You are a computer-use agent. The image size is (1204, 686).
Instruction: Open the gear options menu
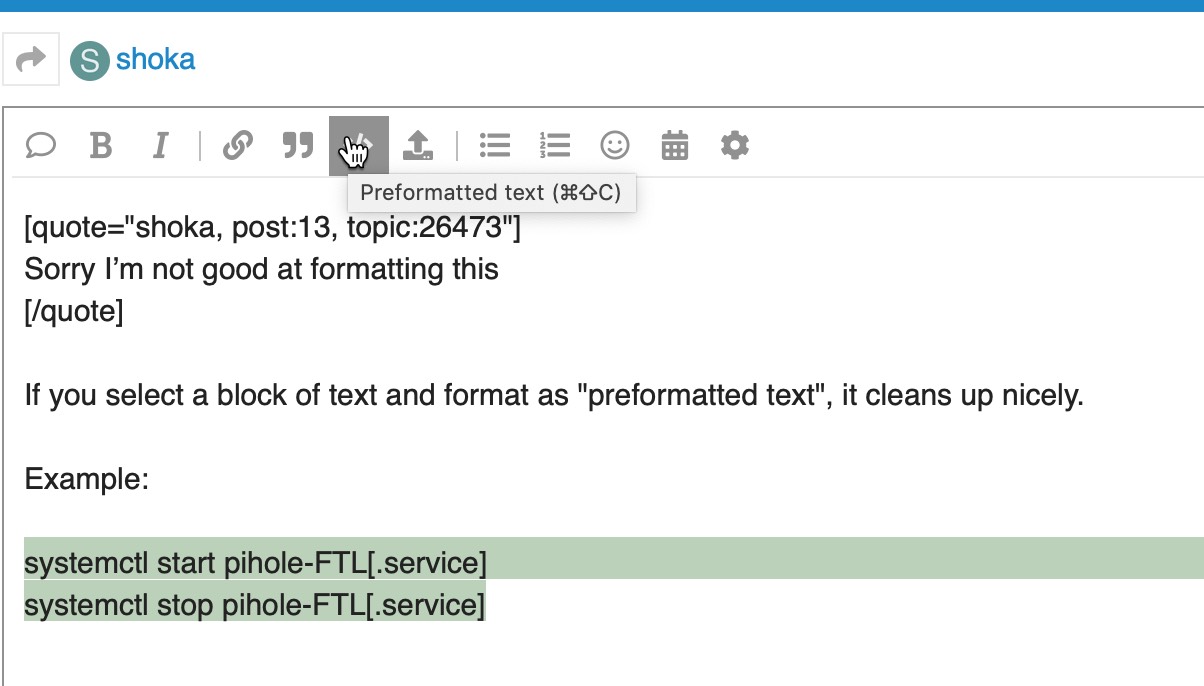pos(735,146)
